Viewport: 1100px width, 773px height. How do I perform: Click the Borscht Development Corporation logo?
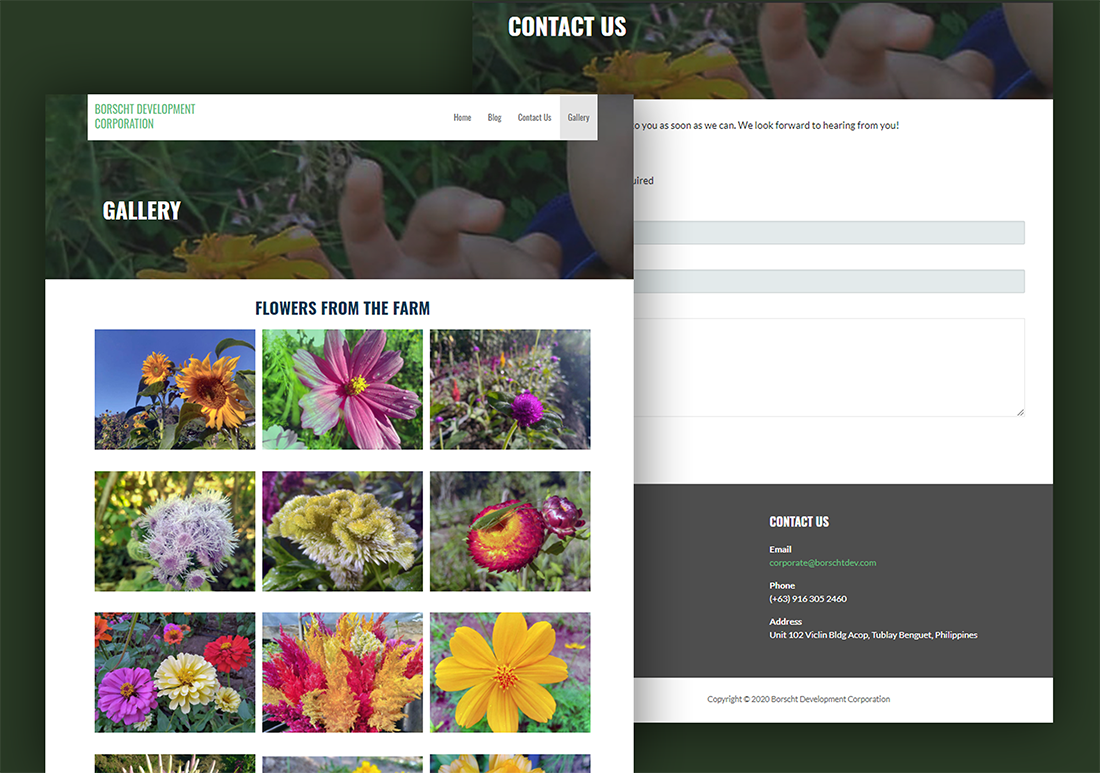click(145, 116)
